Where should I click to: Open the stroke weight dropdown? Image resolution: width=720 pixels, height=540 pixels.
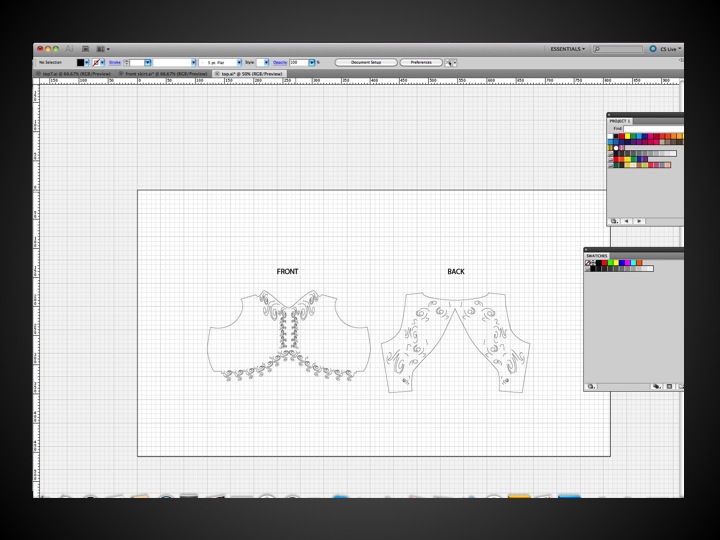point(147,62)
